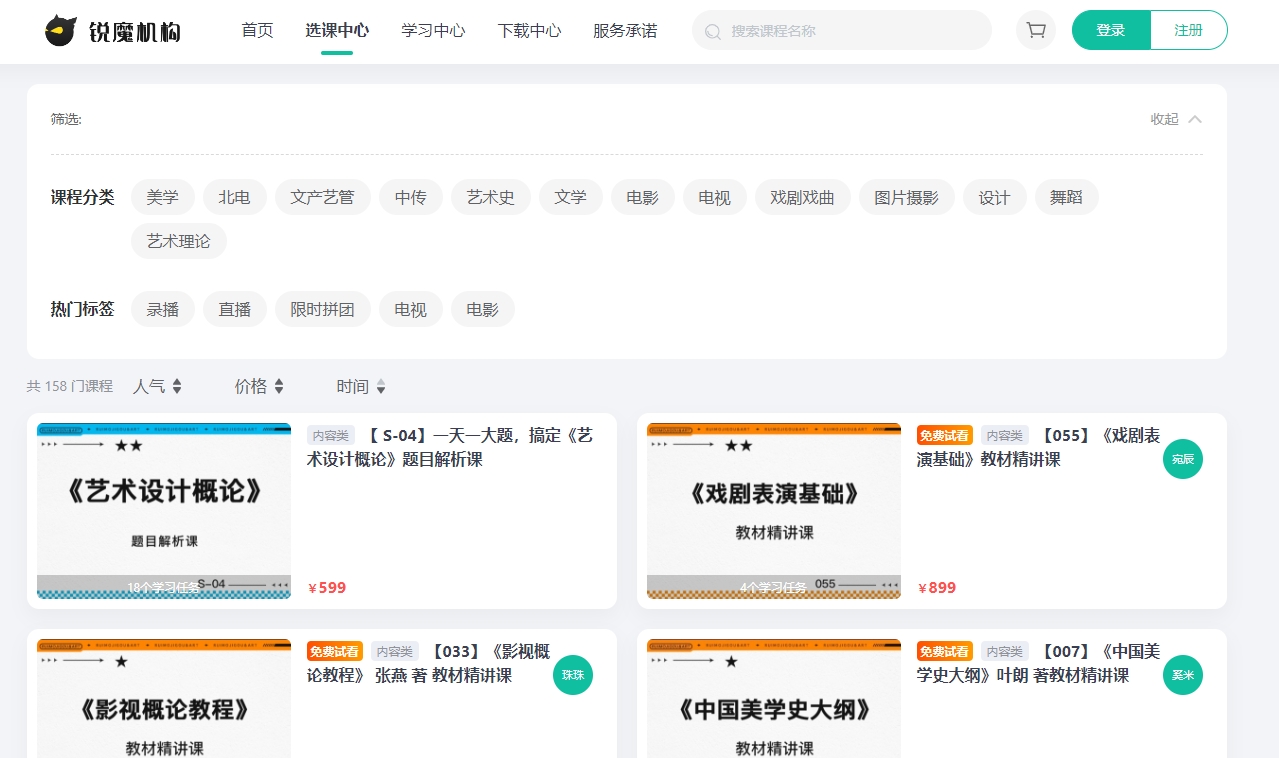Click the 注册 button
Screen dimensions: 1279x758
[1189, 30]
